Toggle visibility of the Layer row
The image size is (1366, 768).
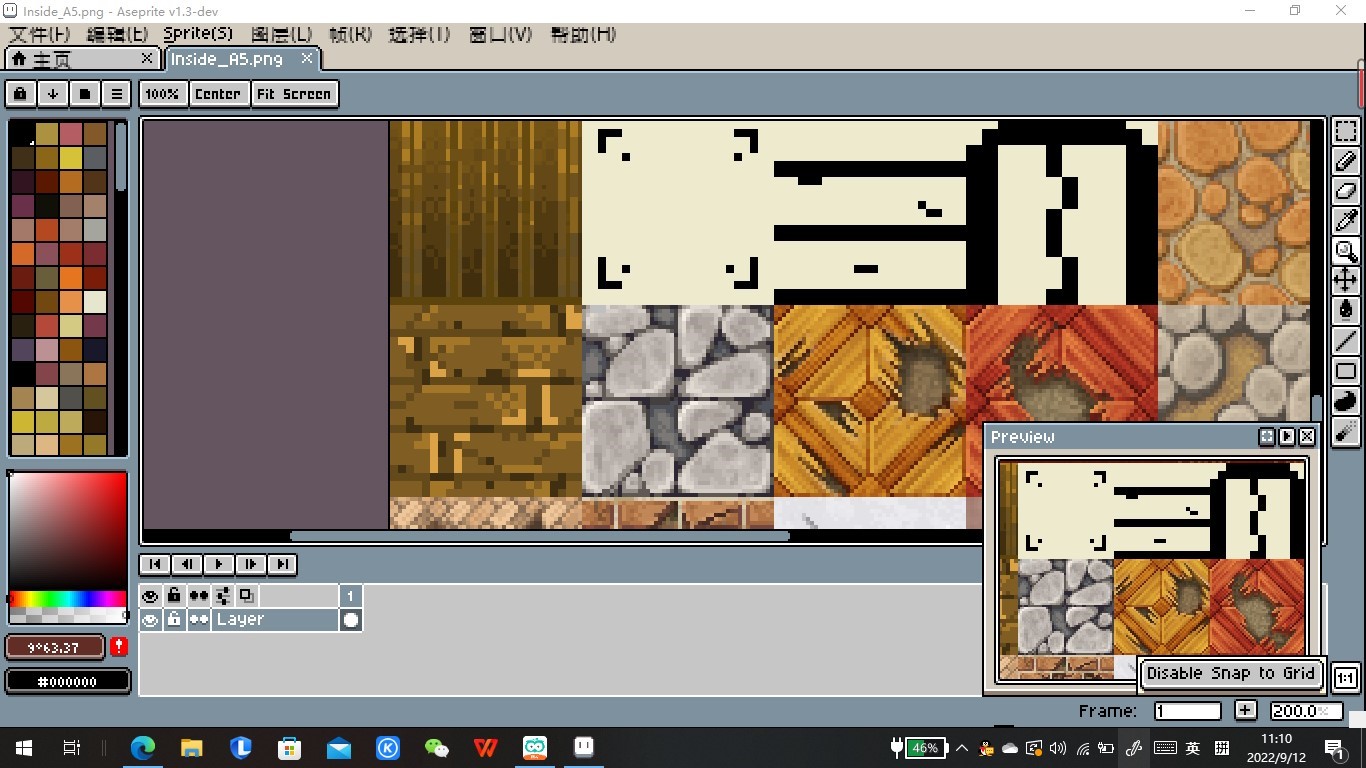pyautogui.click(x=150, y=620)
